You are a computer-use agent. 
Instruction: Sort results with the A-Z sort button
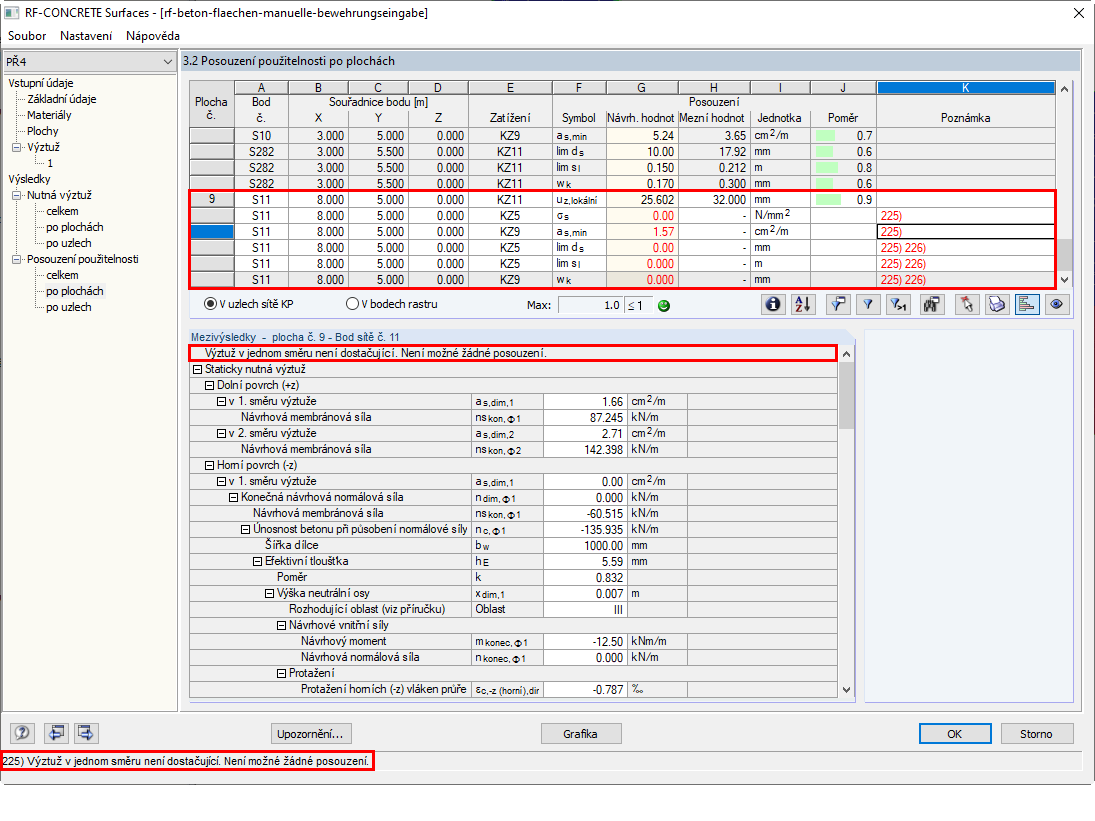click(x=802, y=304)
